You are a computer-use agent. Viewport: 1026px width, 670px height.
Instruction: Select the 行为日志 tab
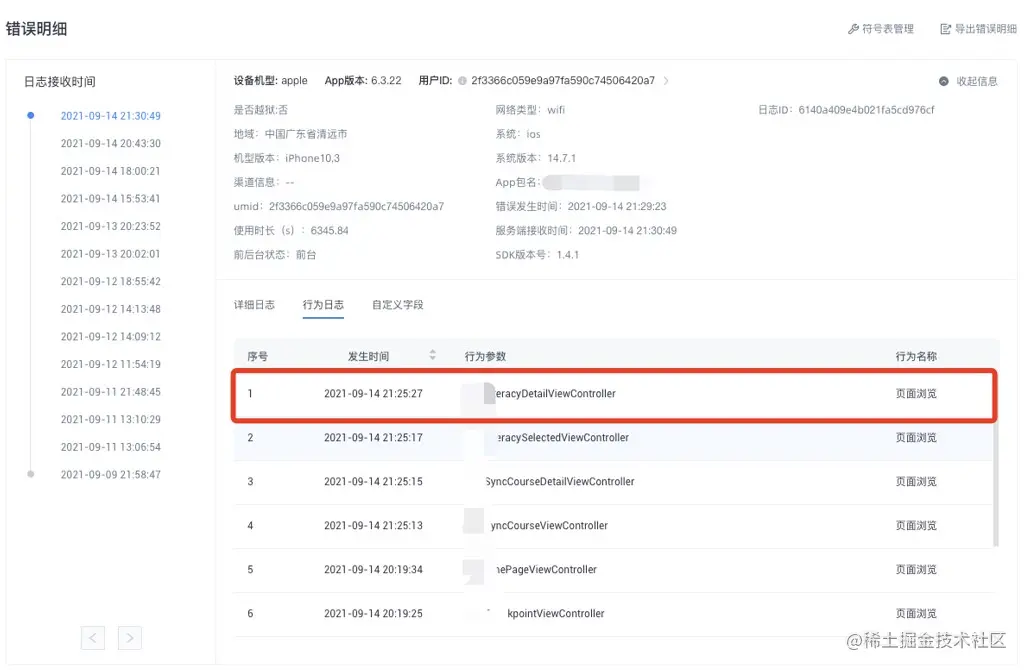(323, 305)
